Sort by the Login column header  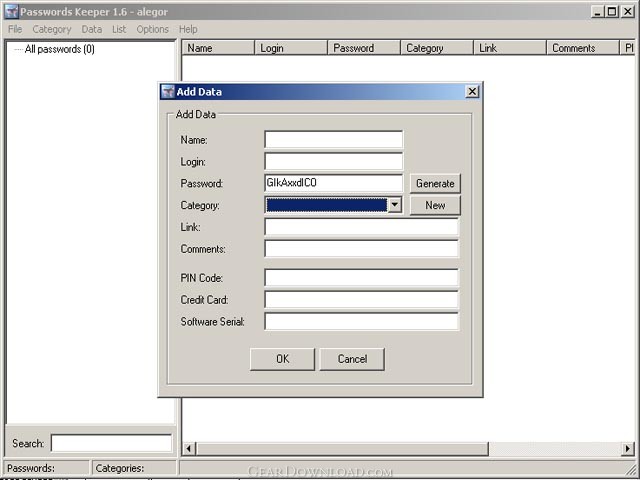[x=291, y=48]
